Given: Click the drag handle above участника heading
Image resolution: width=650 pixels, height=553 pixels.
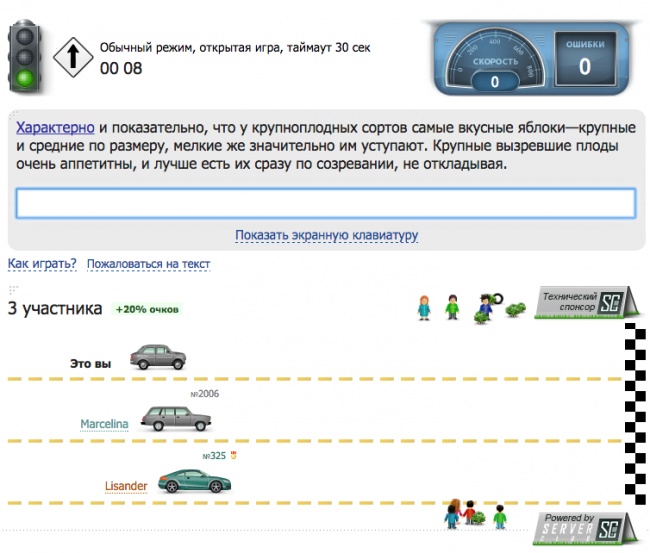Looking at the screenshot, I should (14, 289).
